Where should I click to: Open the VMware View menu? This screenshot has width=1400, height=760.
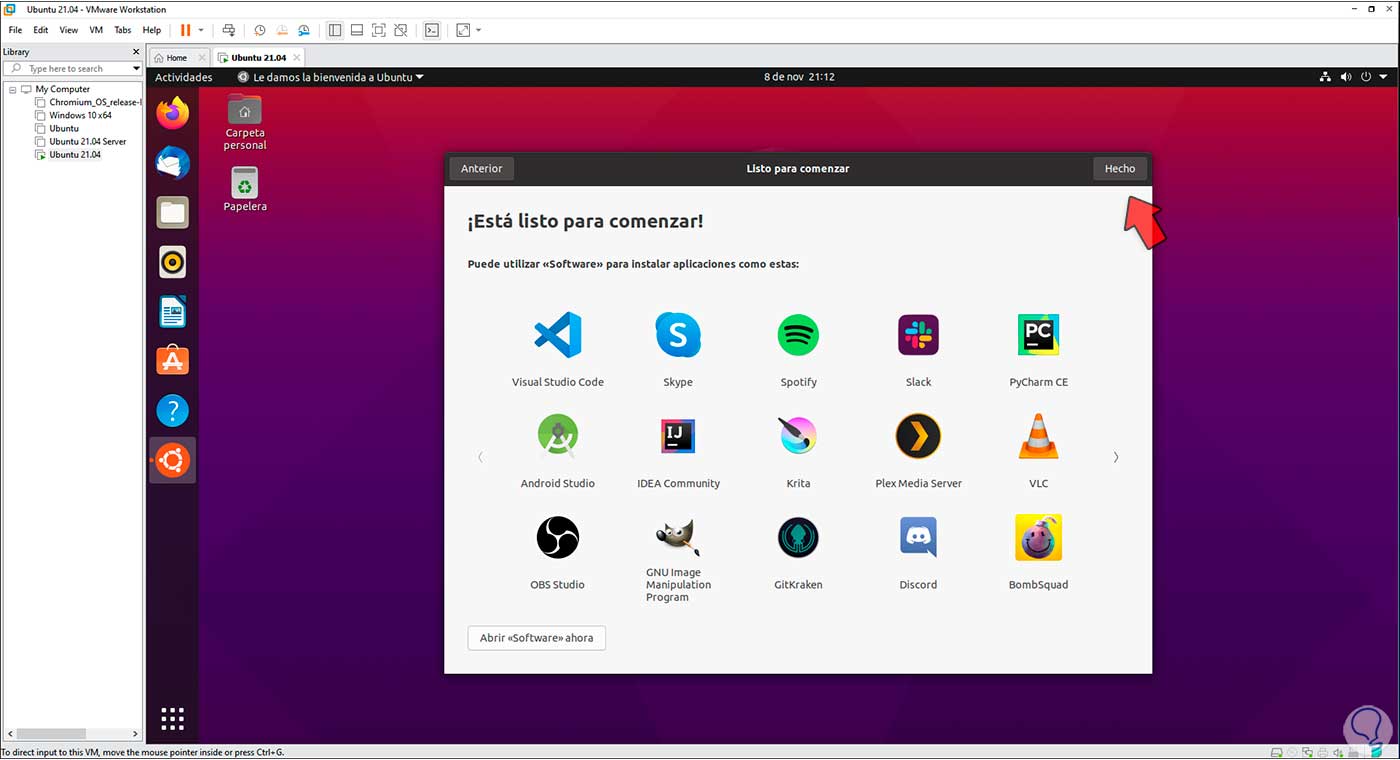point(69,30)
